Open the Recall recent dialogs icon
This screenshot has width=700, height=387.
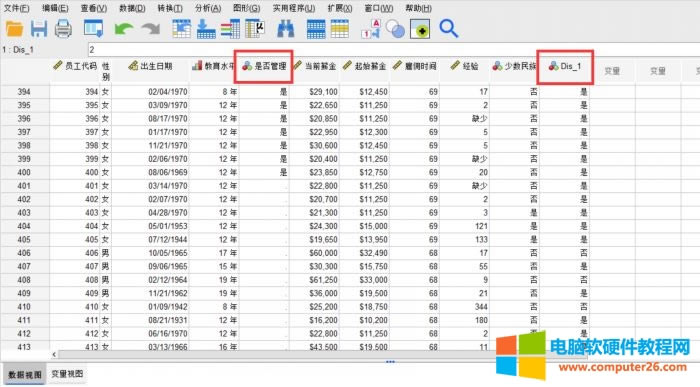point(93,29)
